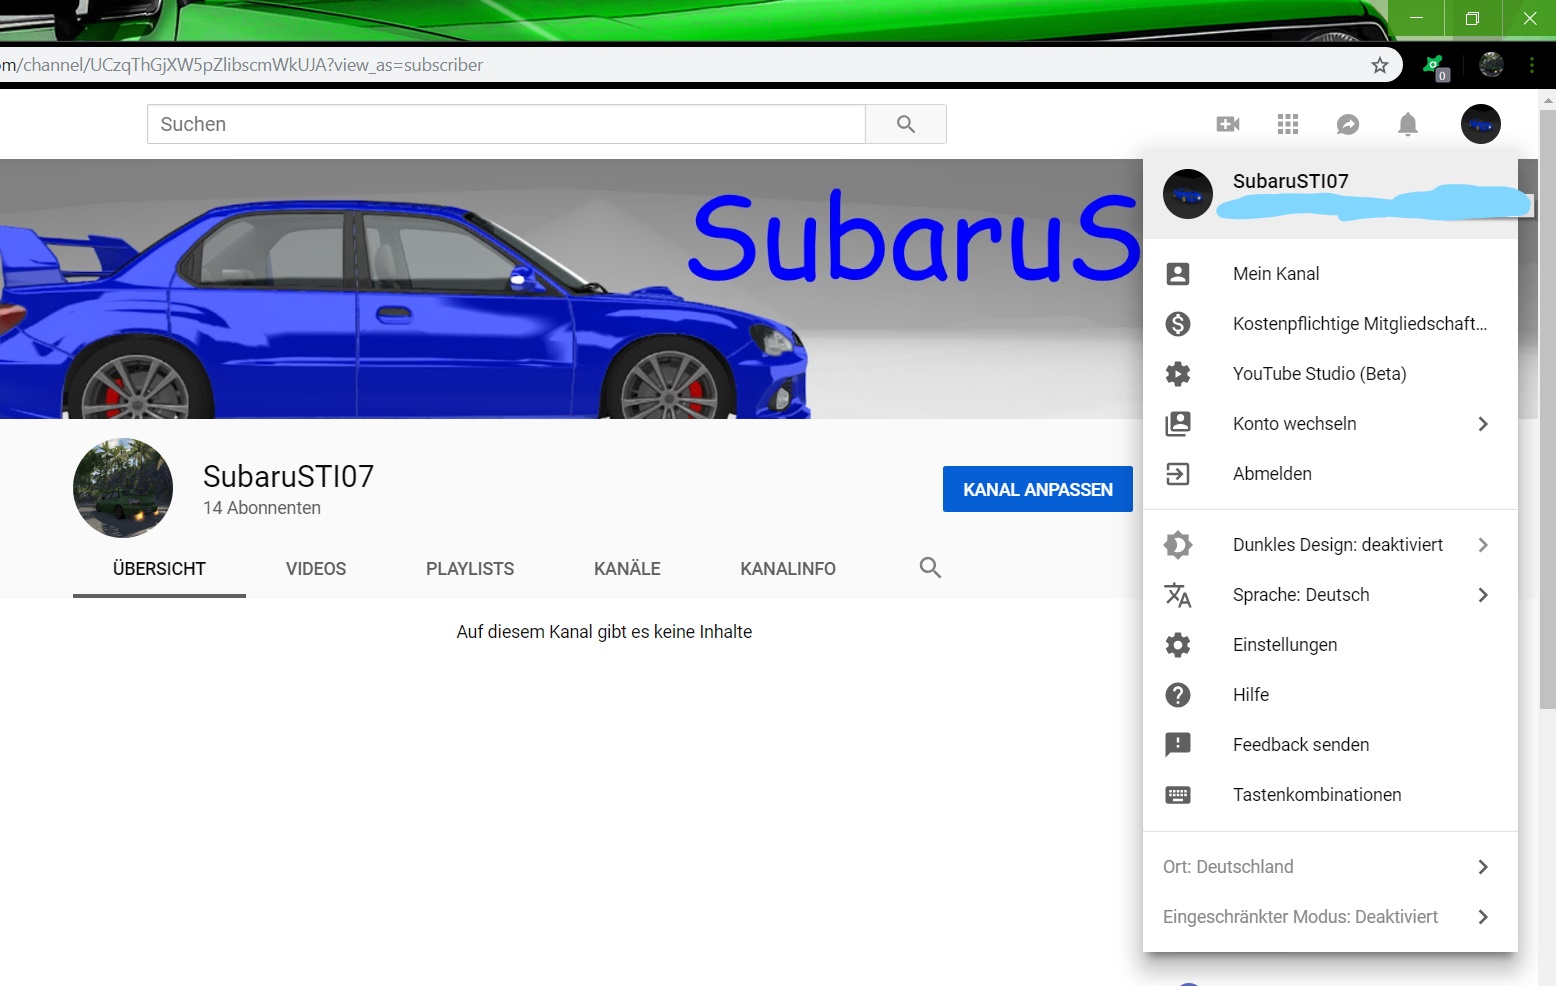Click the 14 Abonnenten subscriber count
The width and height of the screenshot is (1556, 986).
pyautogui.click(x=262, y=508)
